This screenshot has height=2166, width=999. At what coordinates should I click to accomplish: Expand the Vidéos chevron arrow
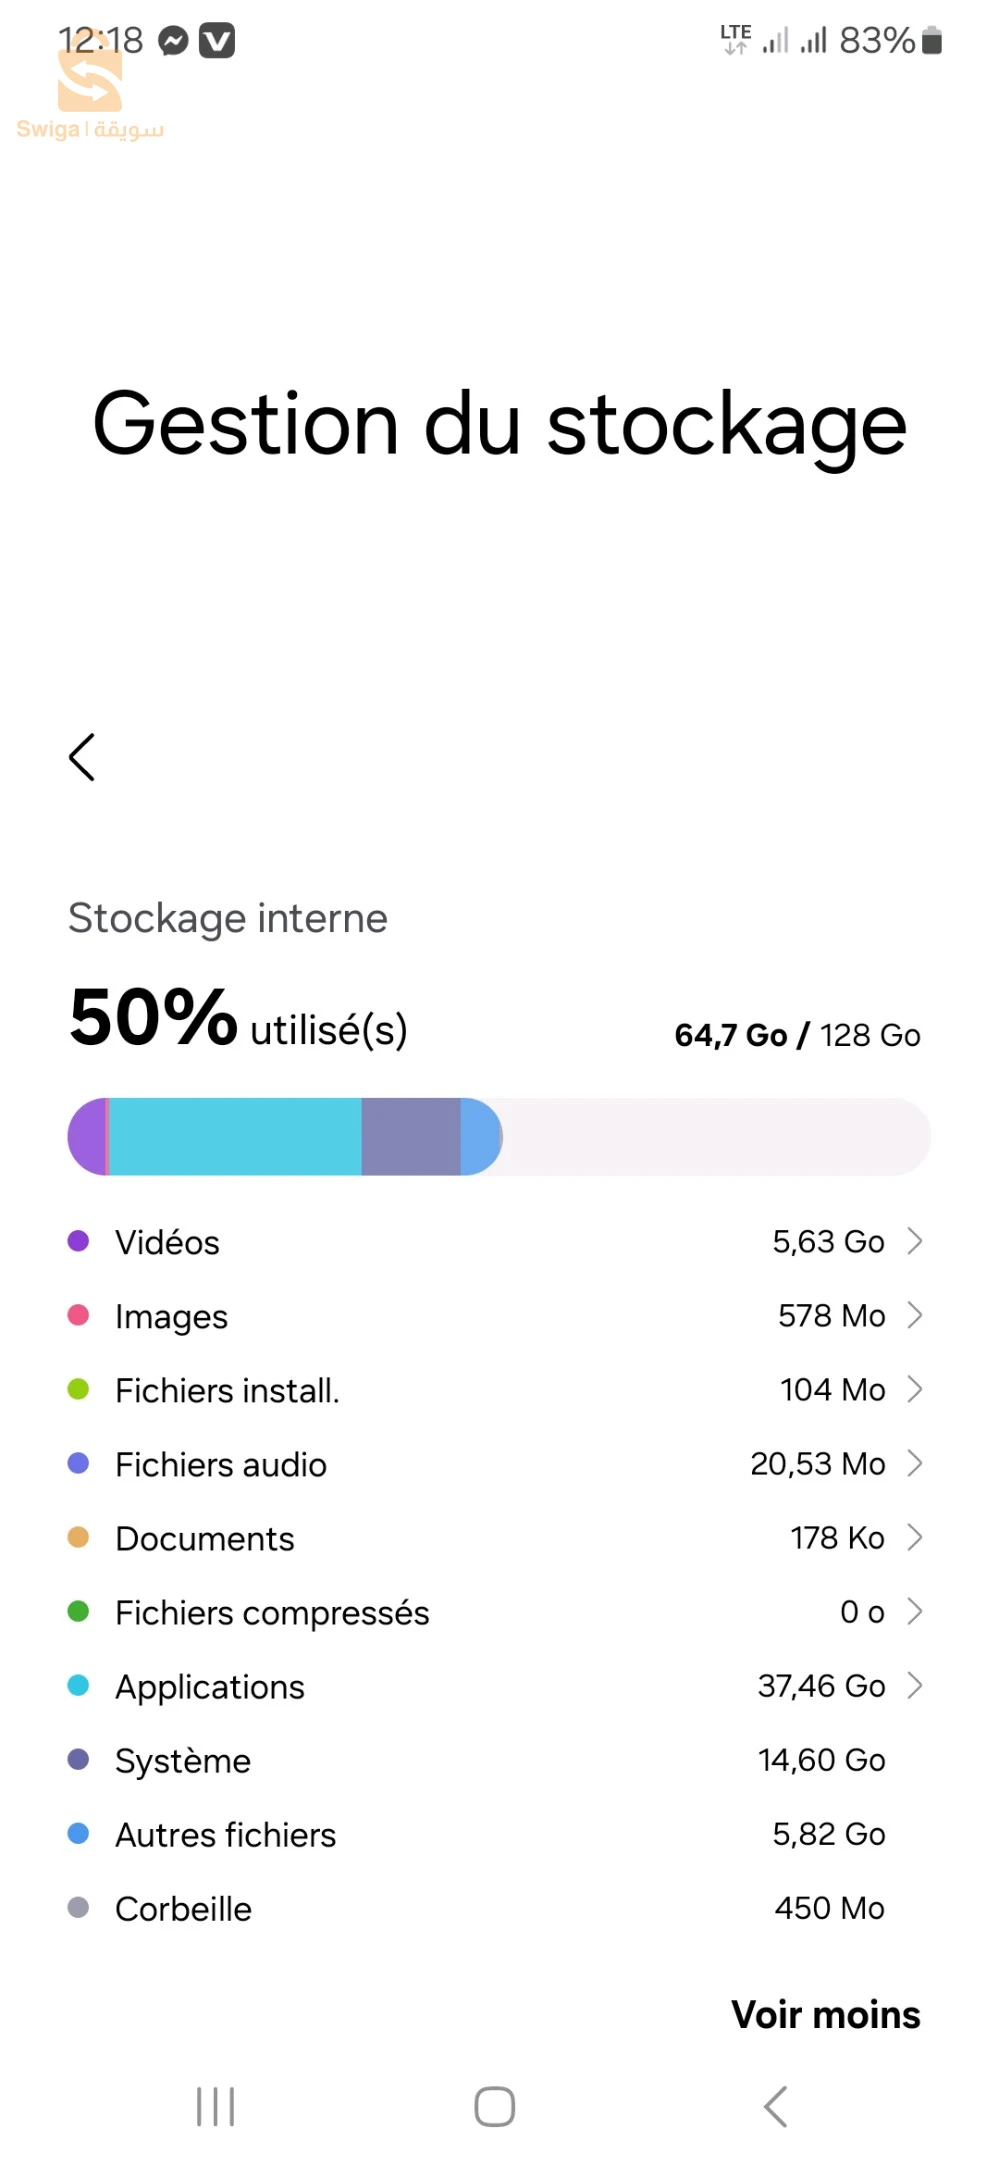tap(914, 1241)
